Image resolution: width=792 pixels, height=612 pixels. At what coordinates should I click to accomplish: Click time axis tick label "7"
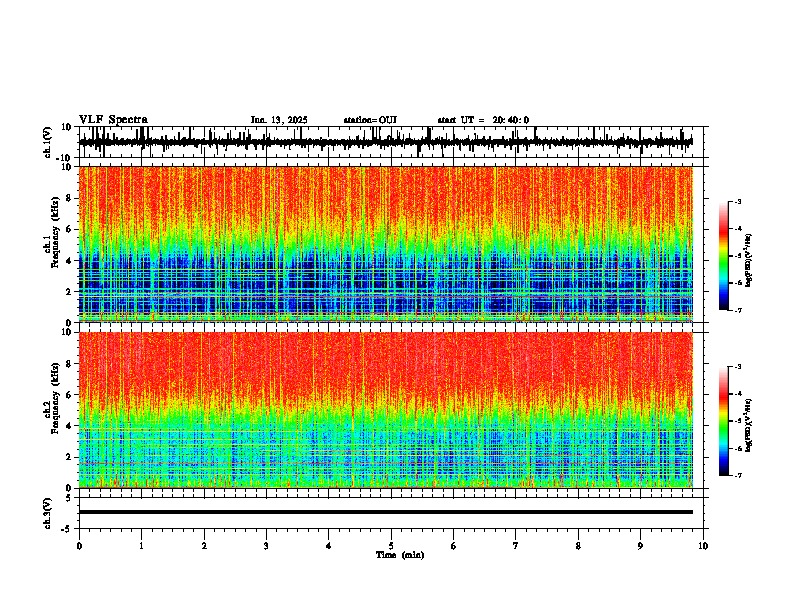pyautogui.click(x=516, y=546)
